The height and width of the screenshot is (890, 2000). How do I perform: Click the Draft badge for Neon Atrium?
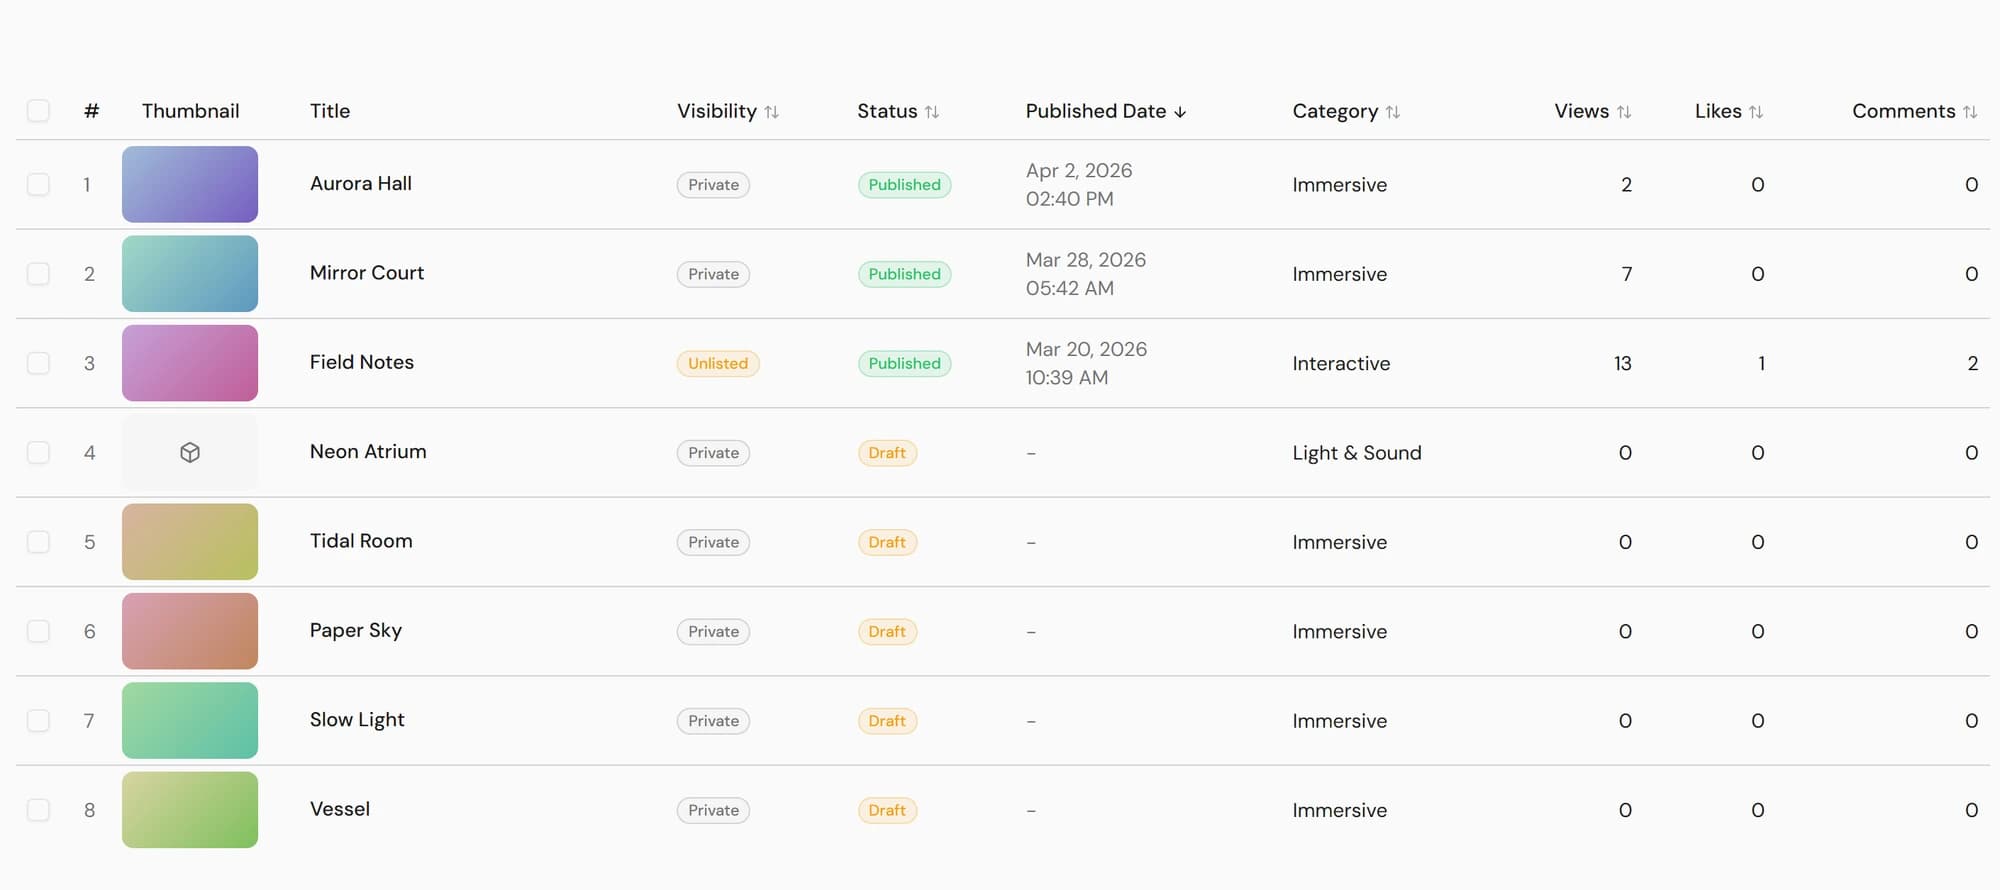pyautogui.click(x=887, y=453)
